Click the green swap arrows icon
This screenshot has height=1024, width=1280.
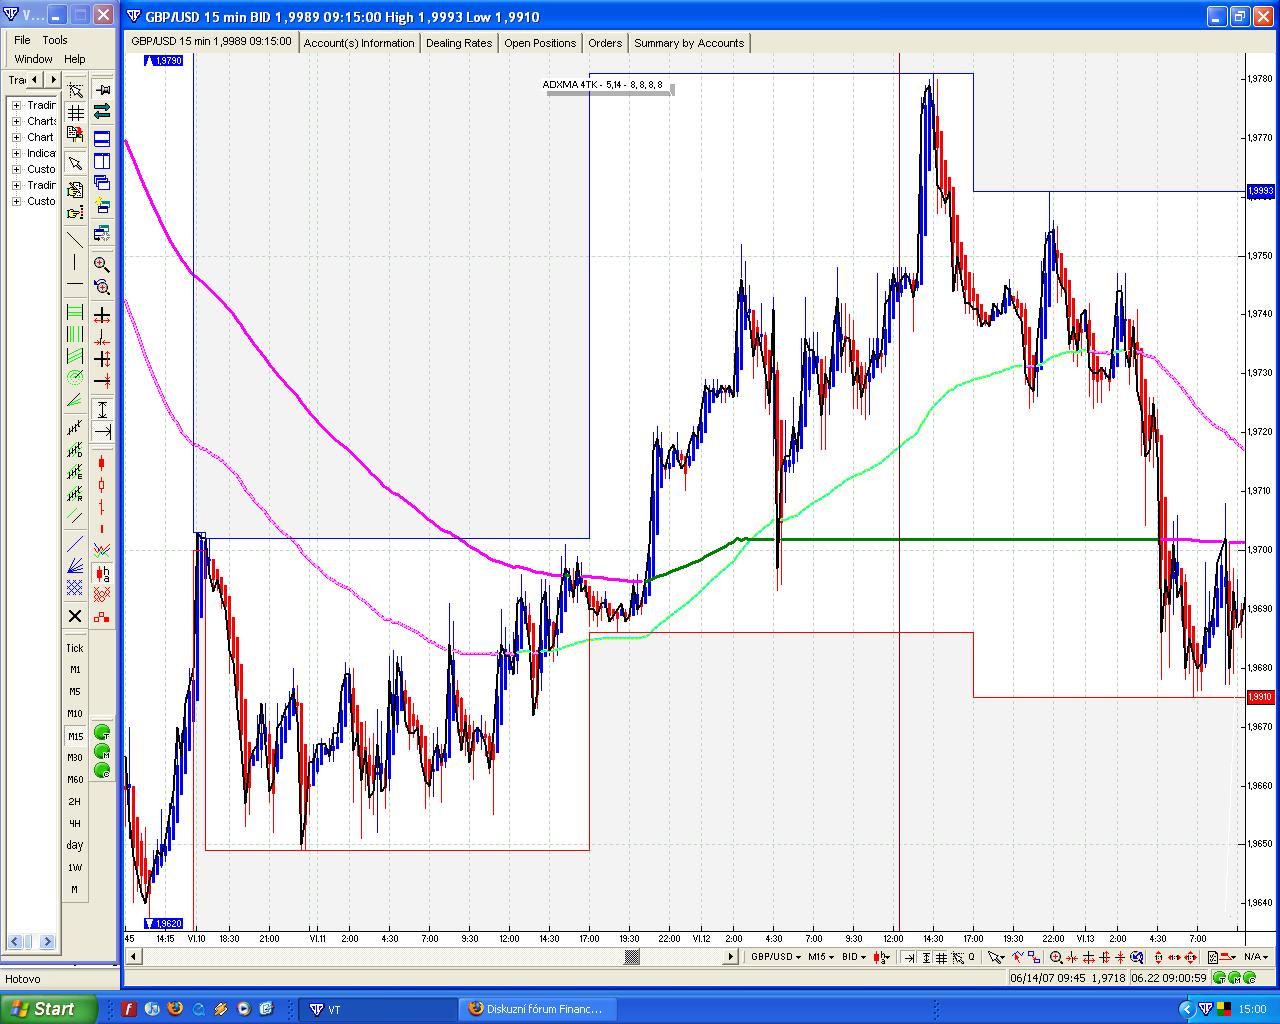pos(102,112)
